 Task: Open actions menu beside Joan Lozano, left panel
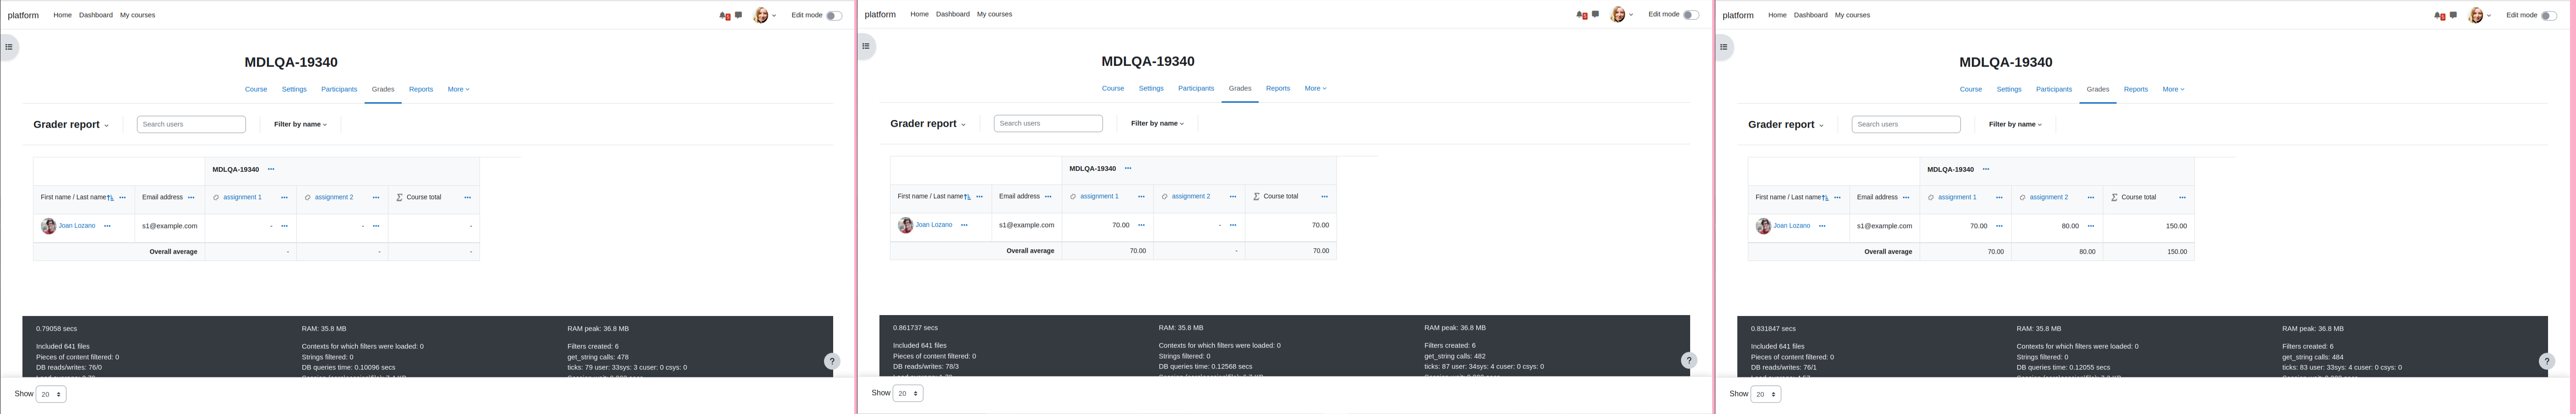[x=107, y=226]
